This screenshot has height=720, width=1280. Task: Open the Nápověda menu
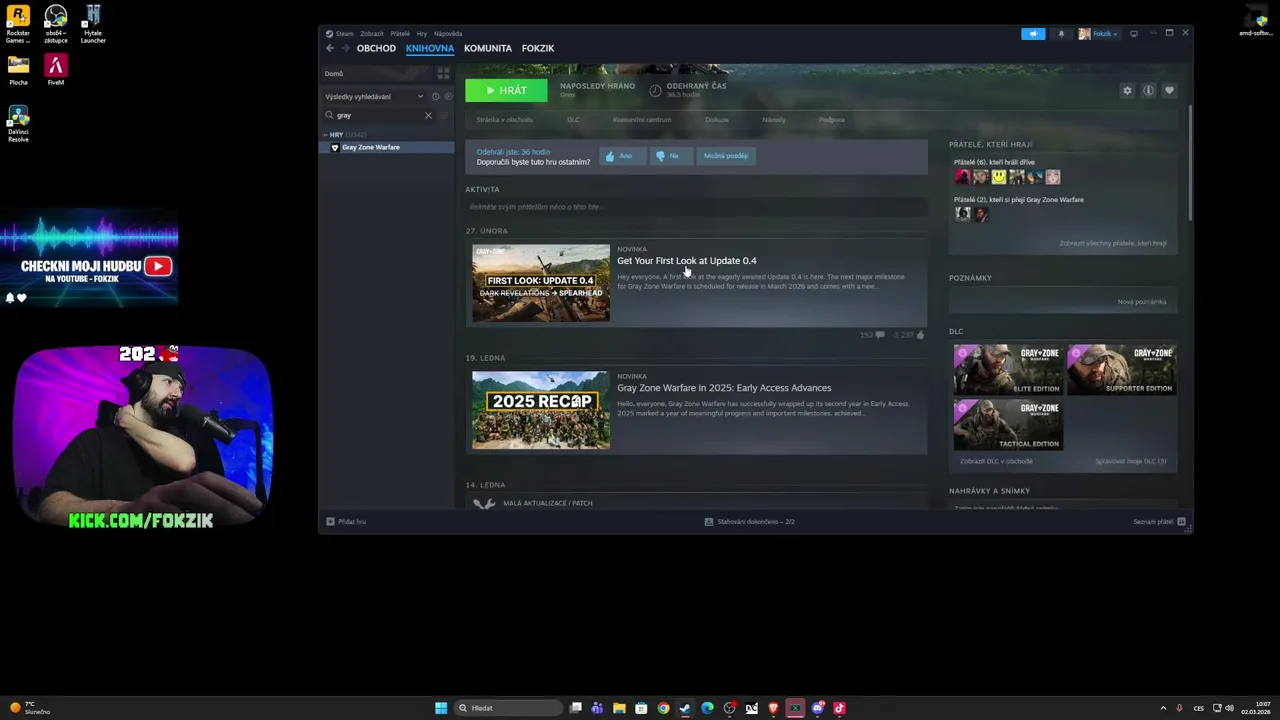click(448, 33)
